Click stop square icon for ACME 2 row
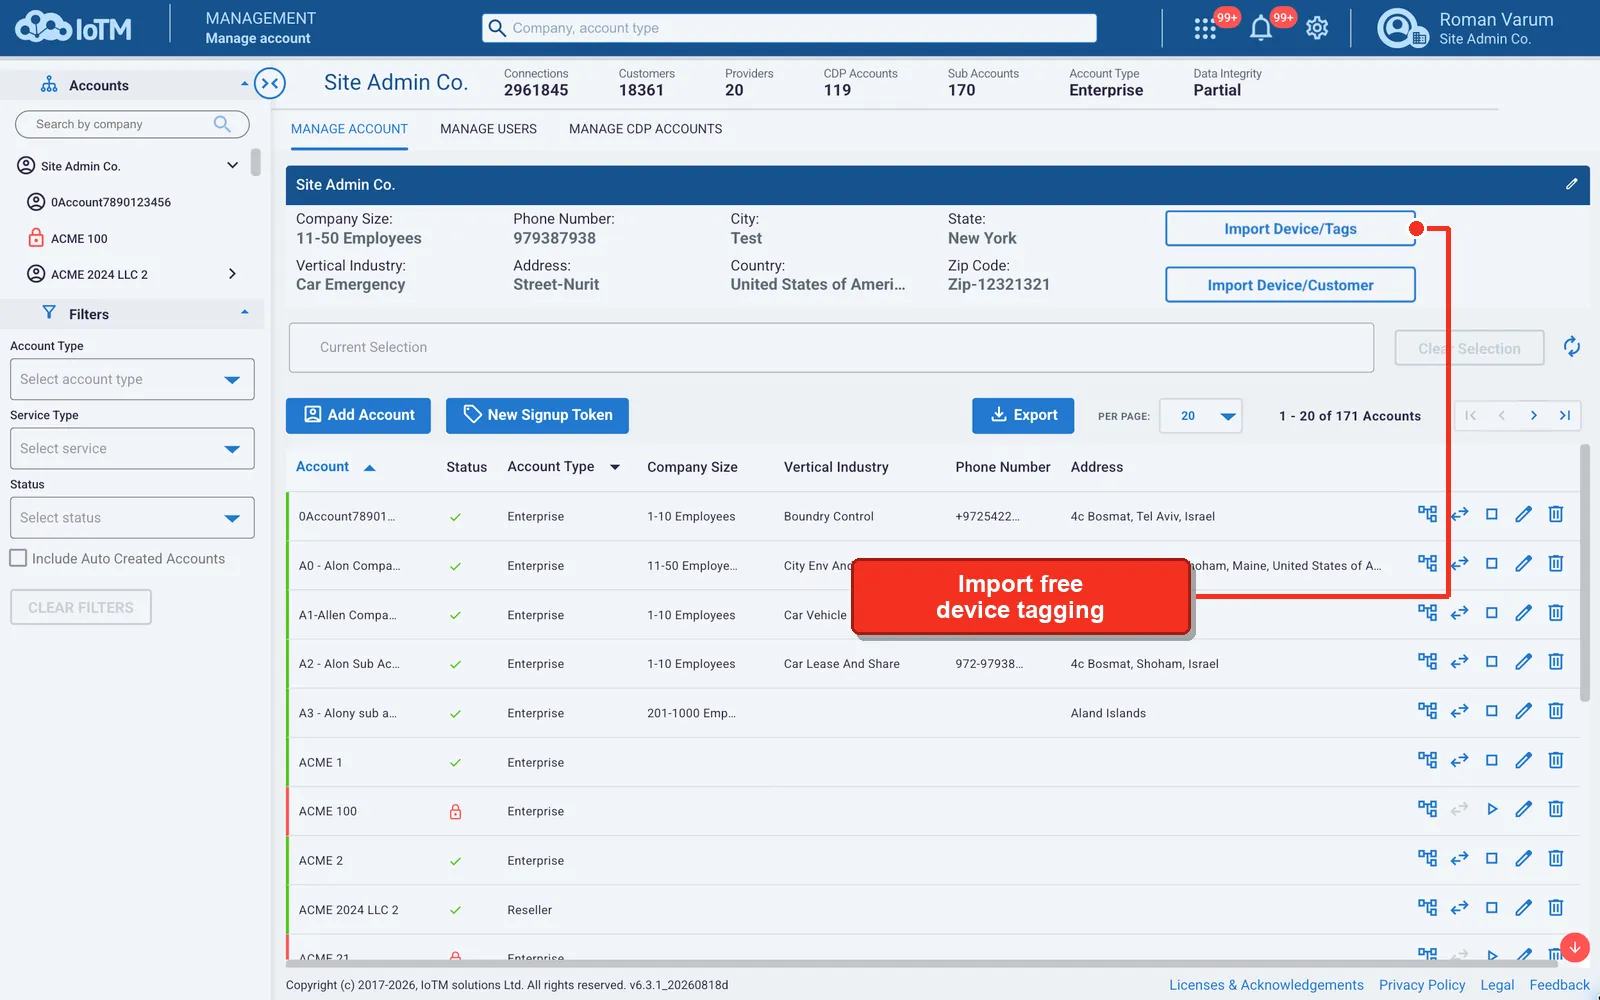Screen dimensions: 1600x1000 tap(1491, 858)
